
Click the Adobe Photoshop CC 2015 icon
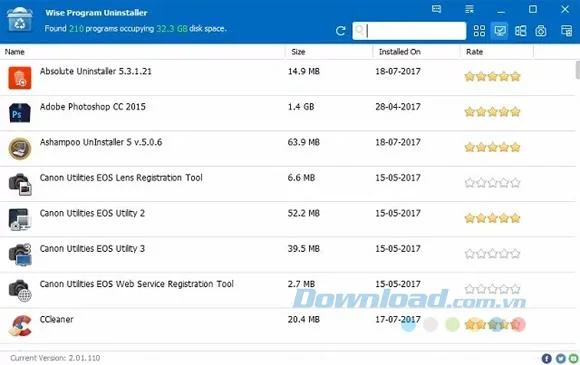[x=20, y=113]
